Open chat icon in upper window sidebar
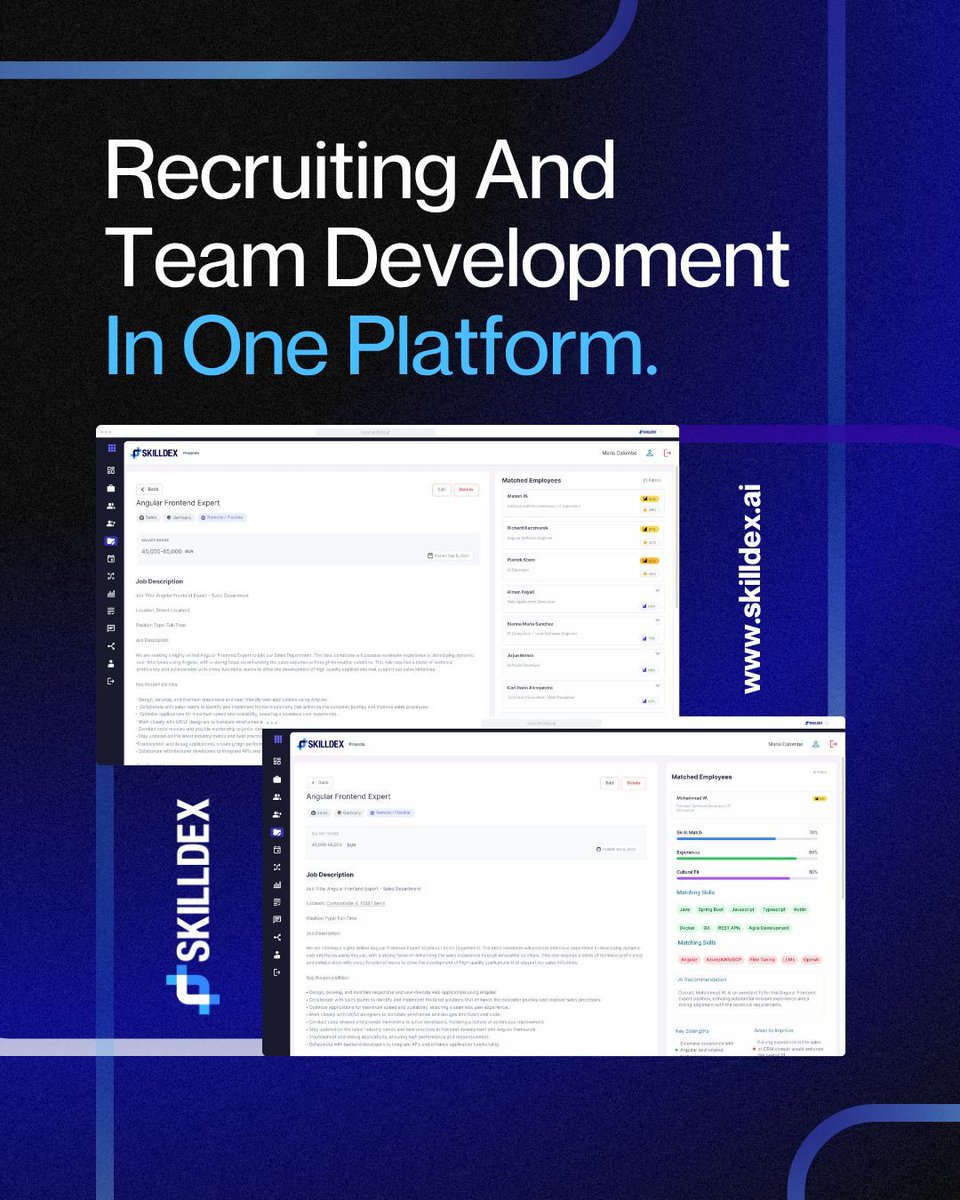 pyautogui.click(x=111, y=628)
